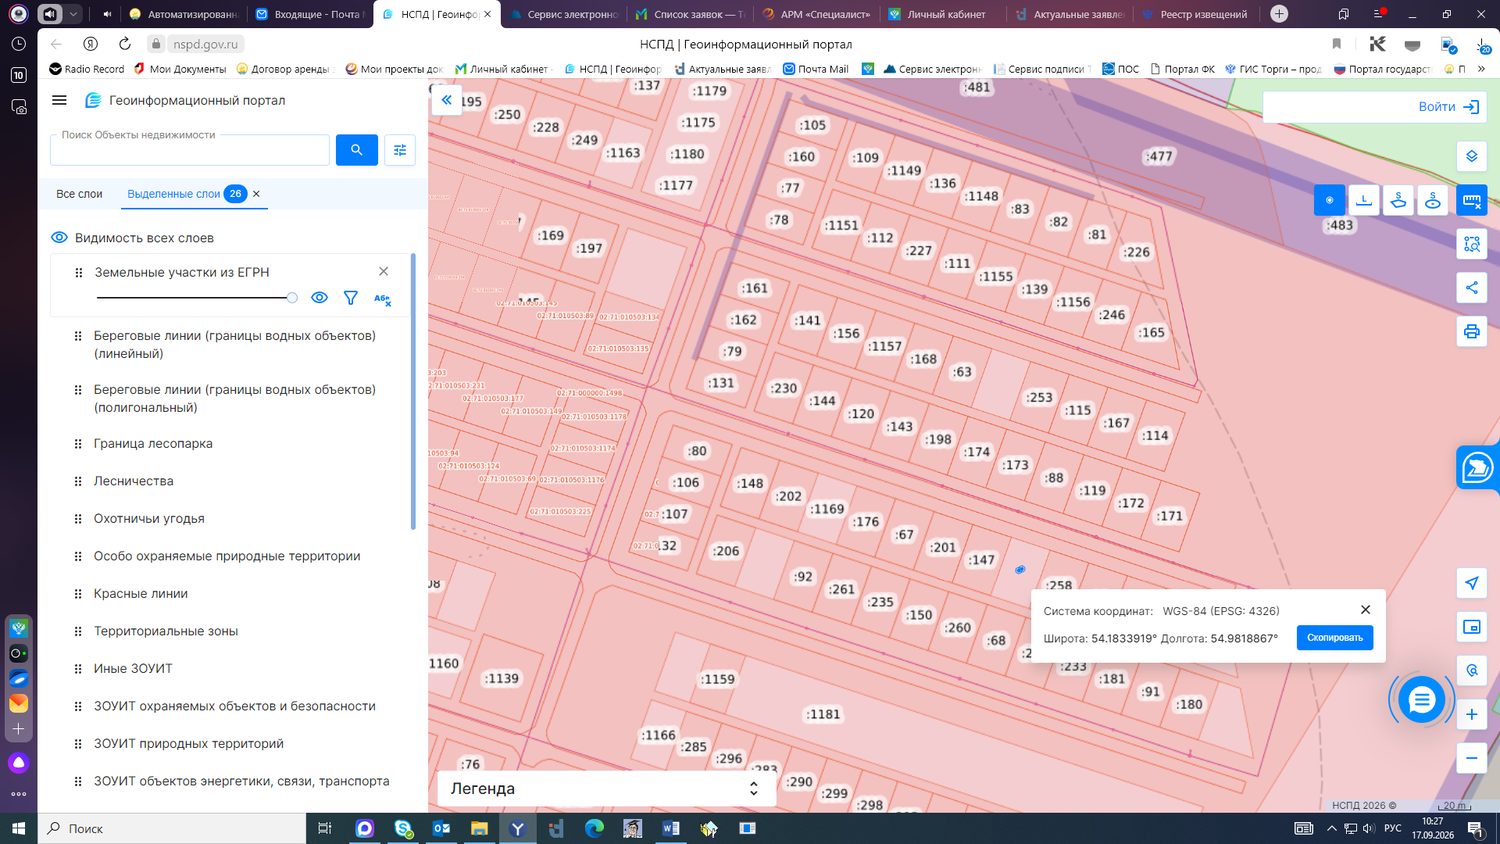Image resolution: width=1500 pixels, height=844 pixels.
Task: Select the polygon area measurement tool
Action: pos(1398,200)
